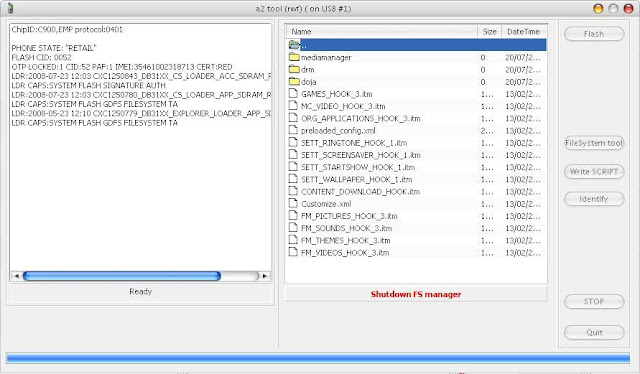640x374 pixels.
Task: Open the FileSystem tool
Action: coord(594,143)
